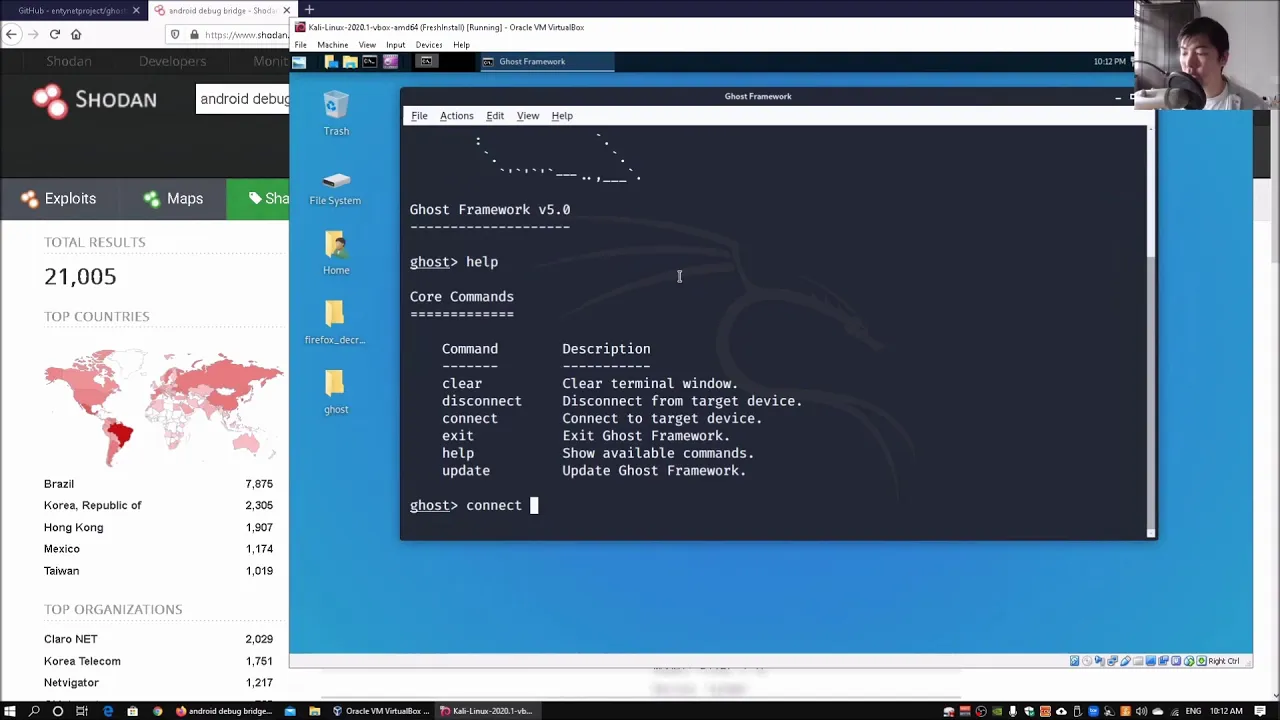Open the File System desktop icon

335,188
